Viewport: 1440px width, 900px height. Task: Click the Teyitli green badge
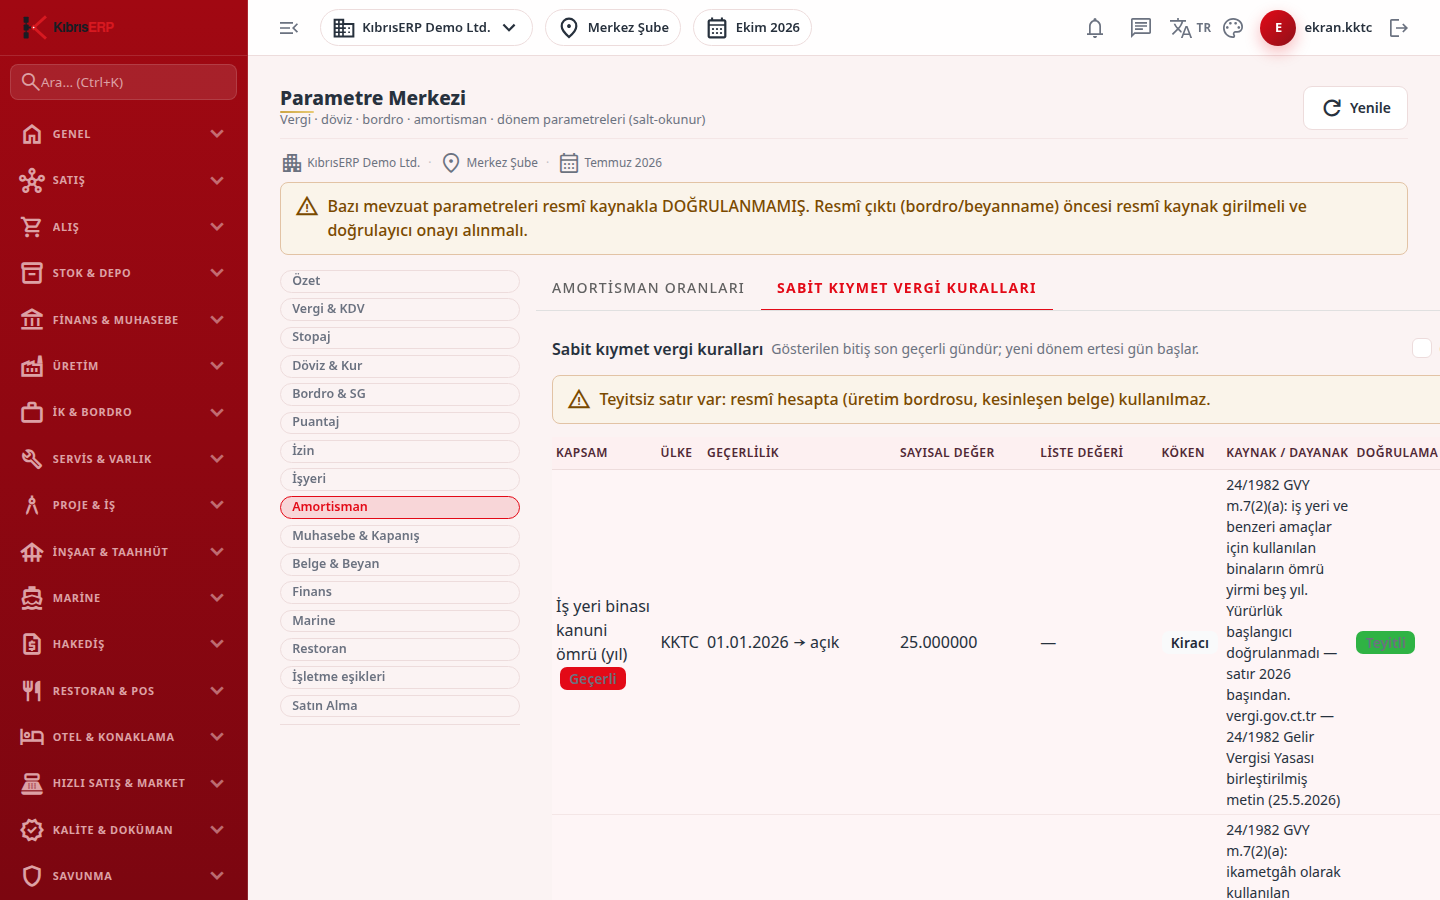[x=1385, y=643]
